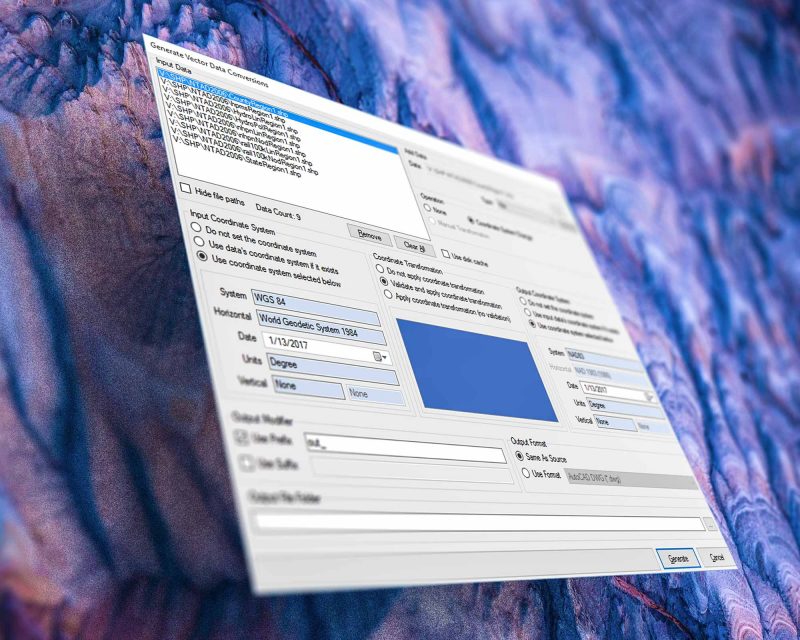Open the output Date calendar dropdown icon
This screenshot has width=800, height=640.
649,396
